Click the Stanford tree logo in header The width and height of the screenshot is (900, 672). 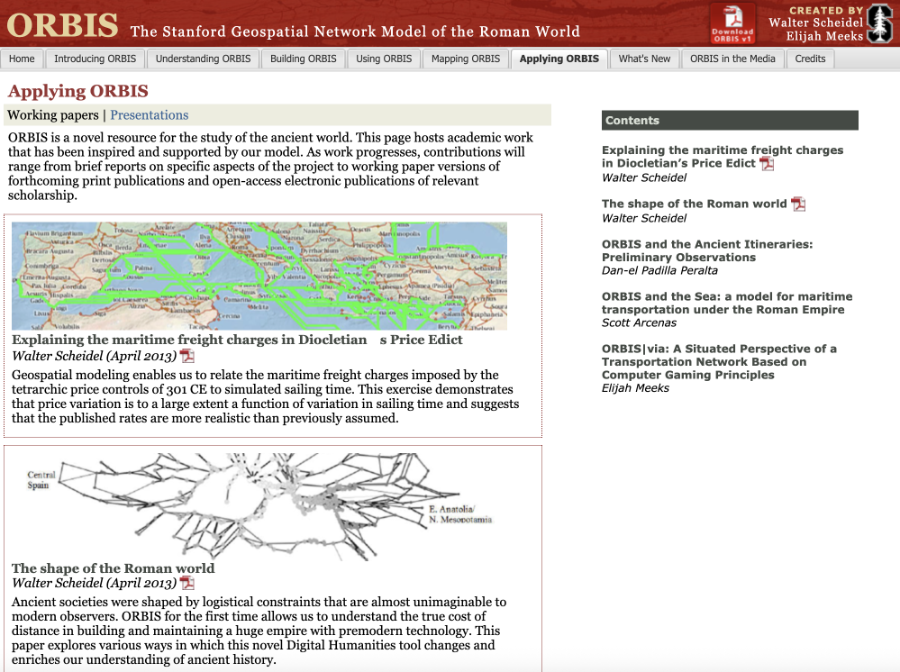879,22
